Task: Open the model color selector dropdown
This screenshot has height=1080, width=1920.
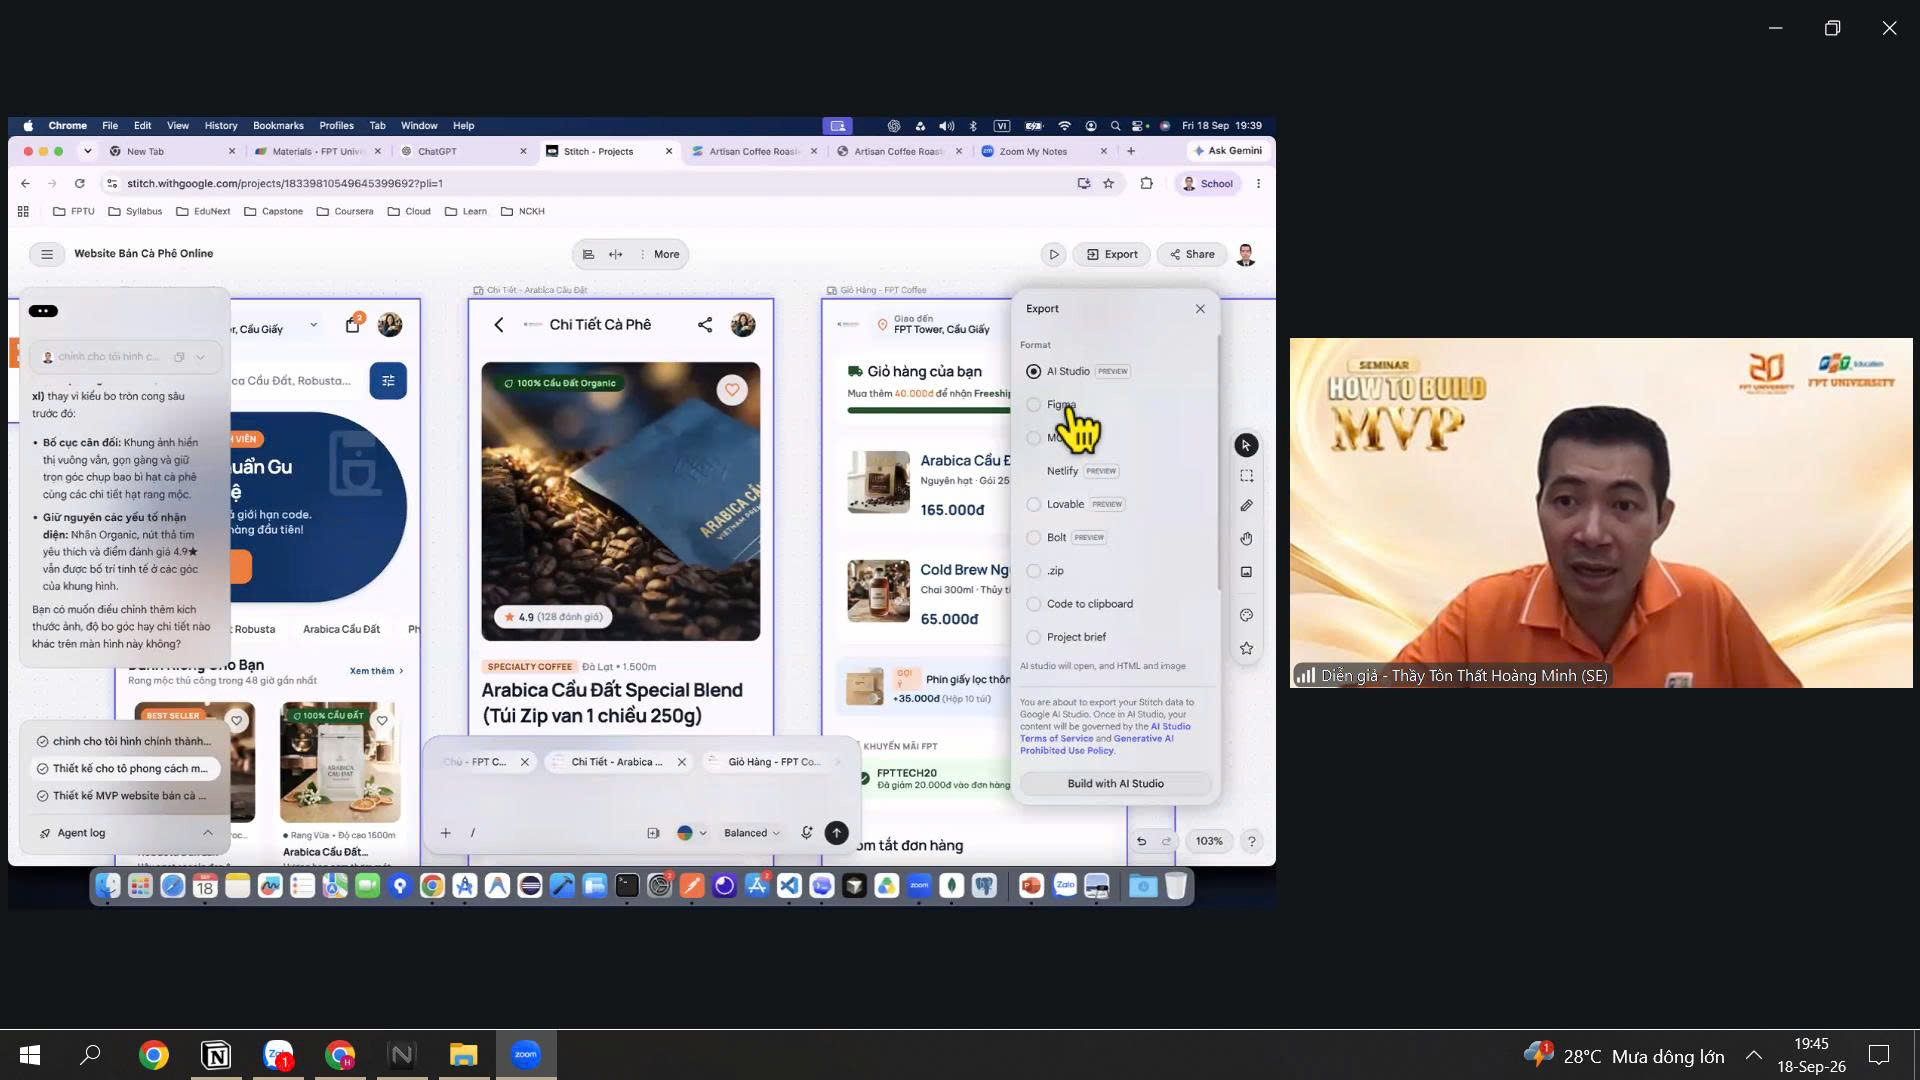Action: click(x=692, y=833)
